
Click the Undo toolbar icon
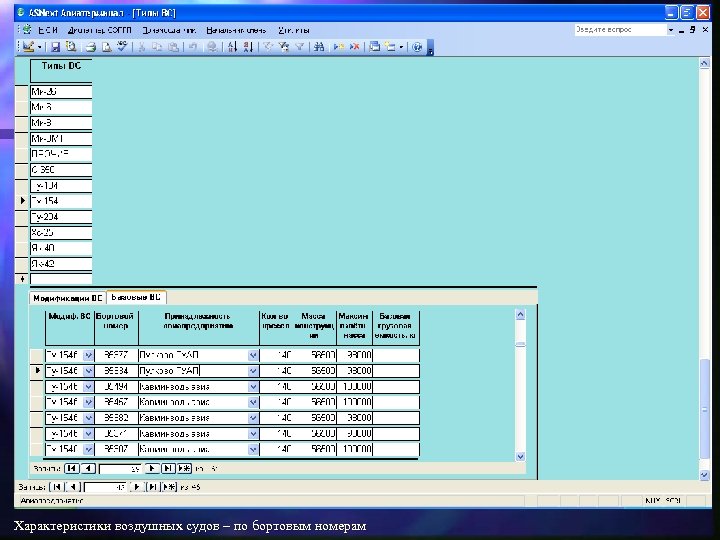point(193,47)
